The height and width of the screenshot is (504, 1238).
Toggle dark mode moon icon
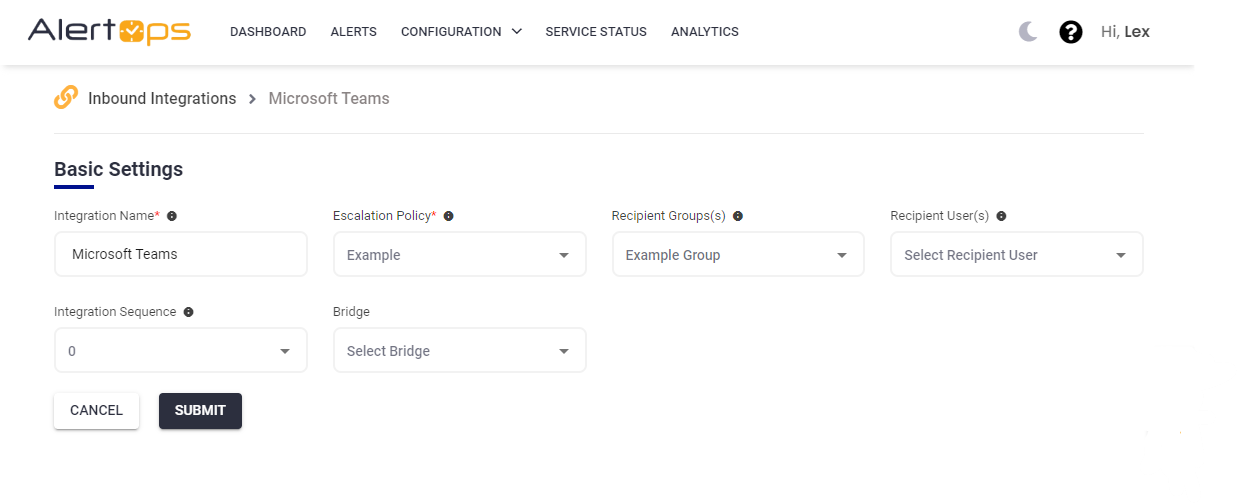point(1028,32)
